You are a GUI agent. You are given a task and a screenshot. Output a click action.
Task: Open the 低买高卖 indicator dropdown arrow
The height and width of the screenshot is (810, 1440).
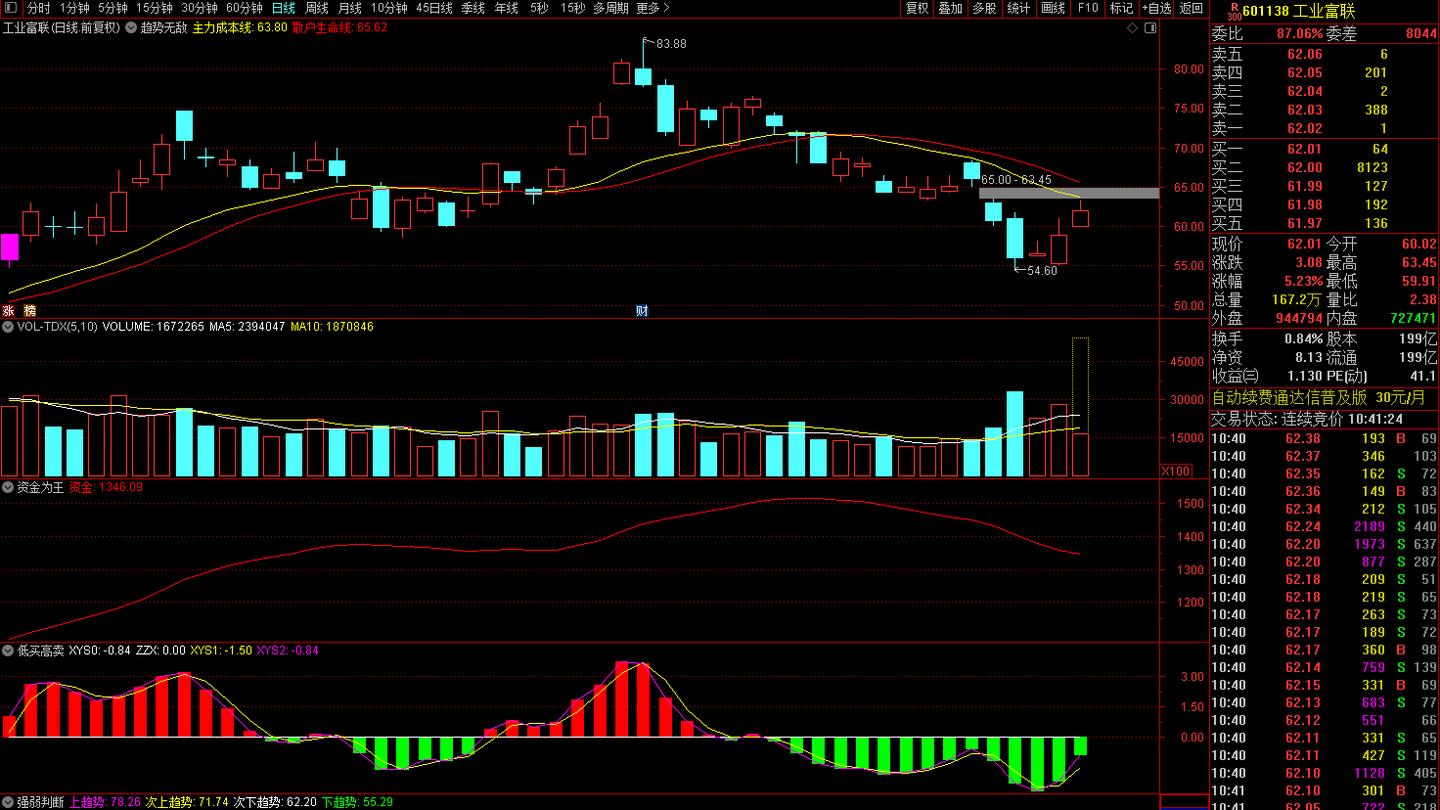pyautogui.click(x=9, y=650)
